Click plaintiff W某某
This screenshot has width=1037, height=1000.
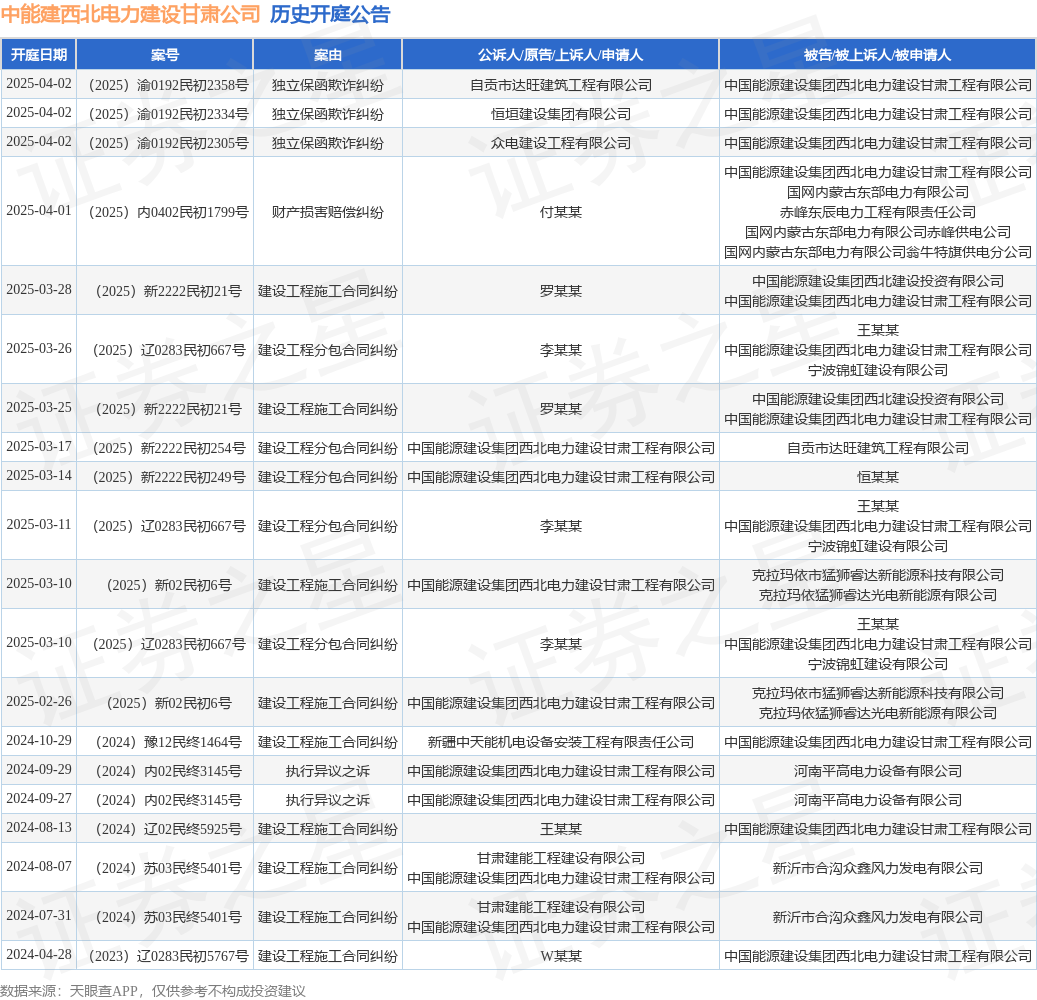pos(561,956)
